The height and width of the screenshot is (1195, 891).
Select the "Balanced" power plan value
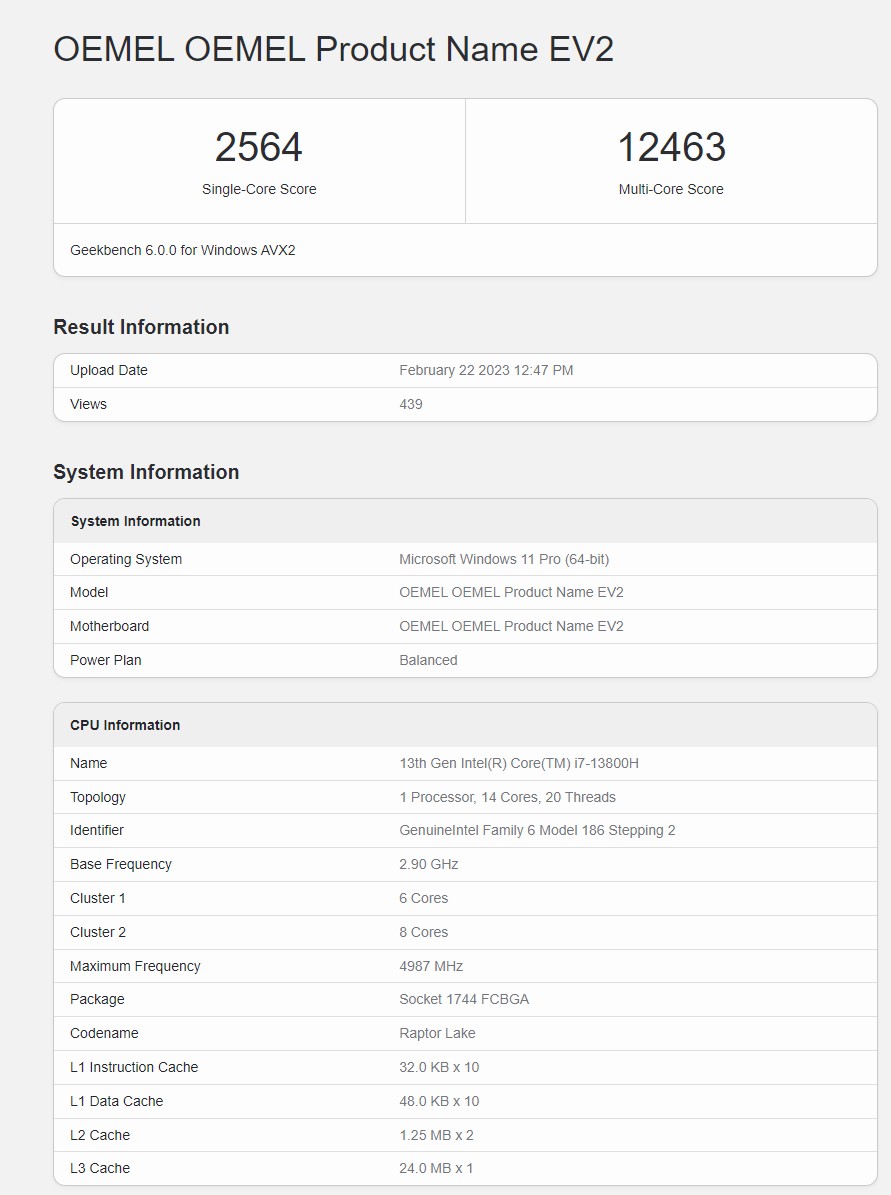tap(428, 660)
